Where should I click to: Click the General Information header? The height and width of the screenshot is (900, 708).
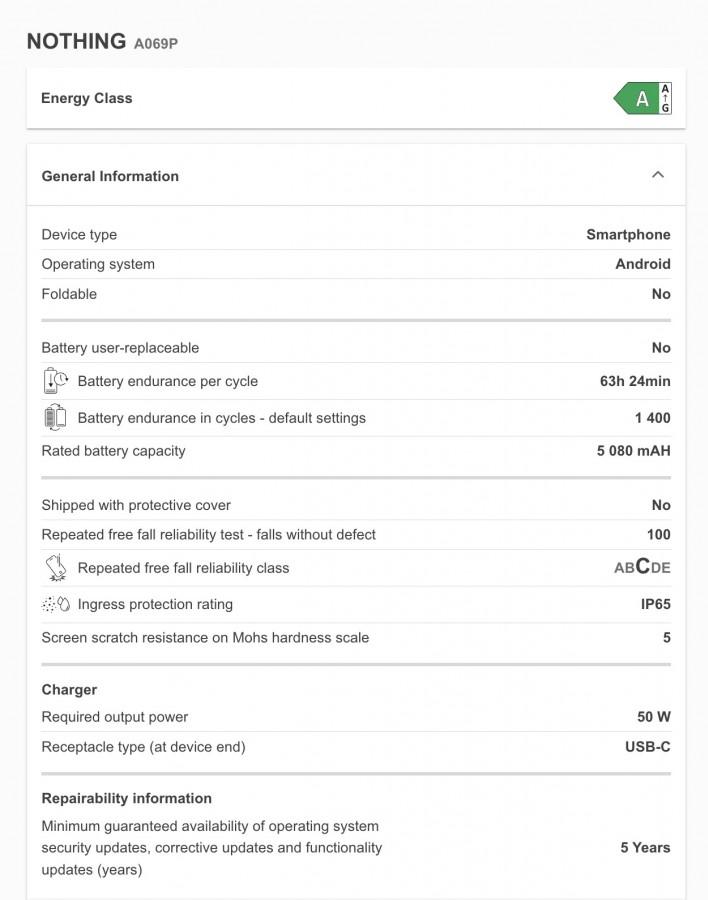(110, 176)
